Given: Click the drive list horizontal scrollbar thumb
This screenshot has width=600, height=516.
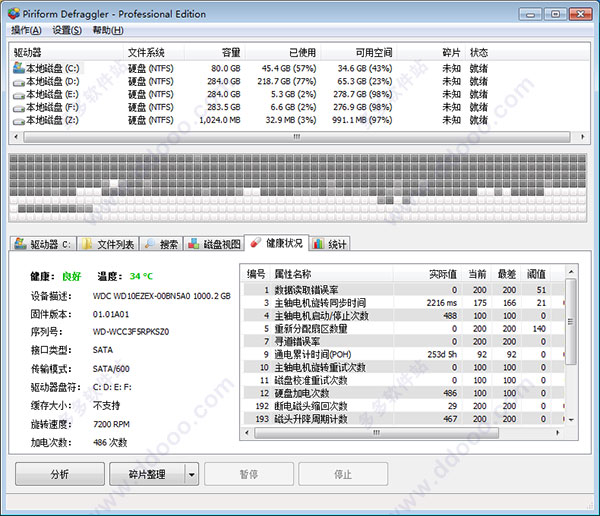Looking at the screenshot, I should [x=297, y=137].
